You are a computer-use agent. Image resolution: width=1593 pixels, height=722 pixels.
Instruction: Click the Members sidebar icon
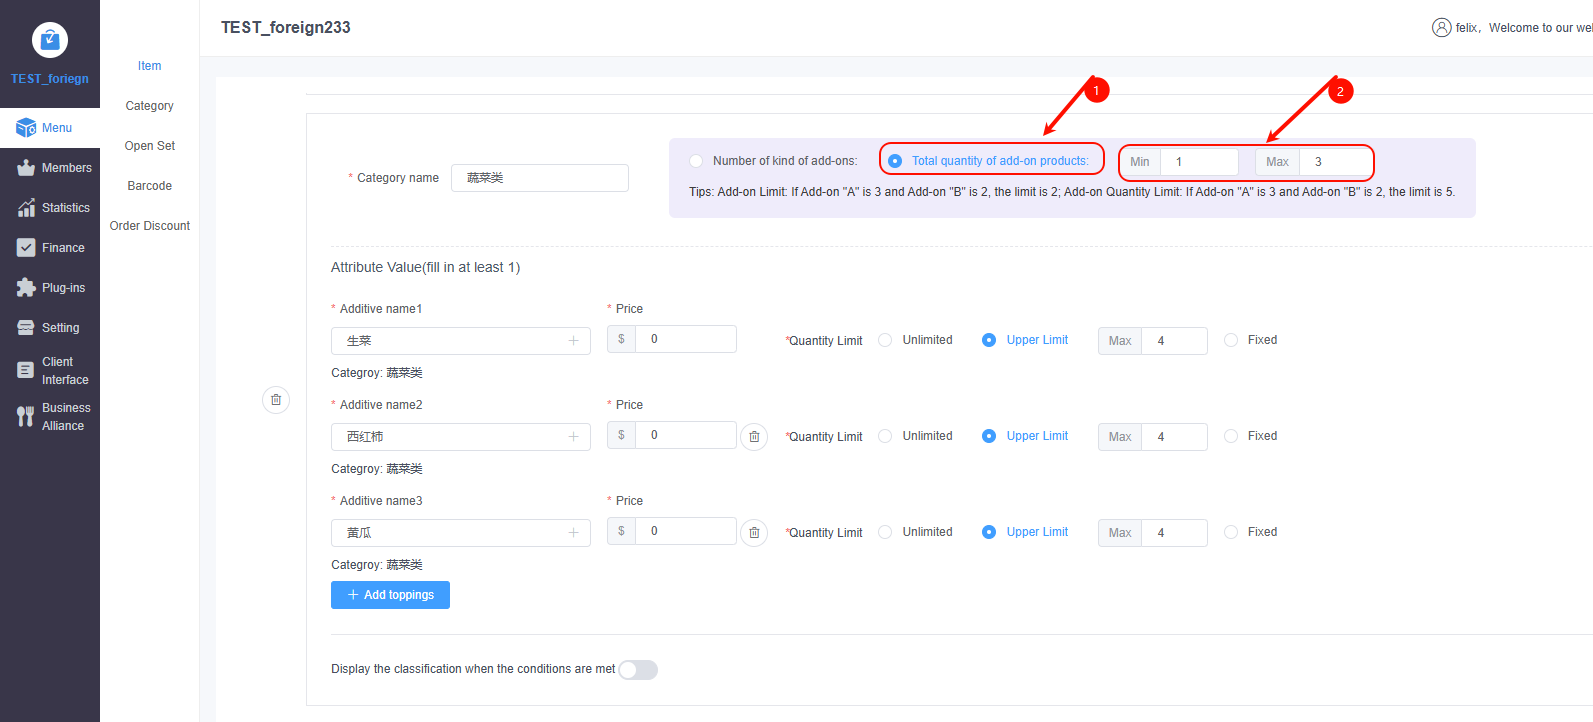pyautogui.click(x=26, y=168)
